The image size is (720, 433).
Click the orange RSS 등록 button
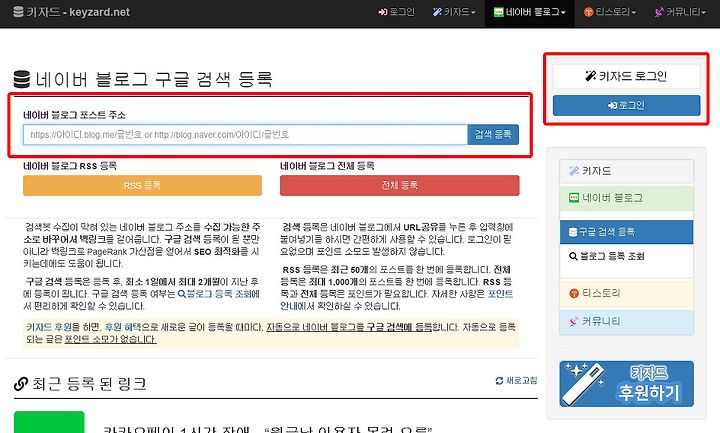click(142, 186)
